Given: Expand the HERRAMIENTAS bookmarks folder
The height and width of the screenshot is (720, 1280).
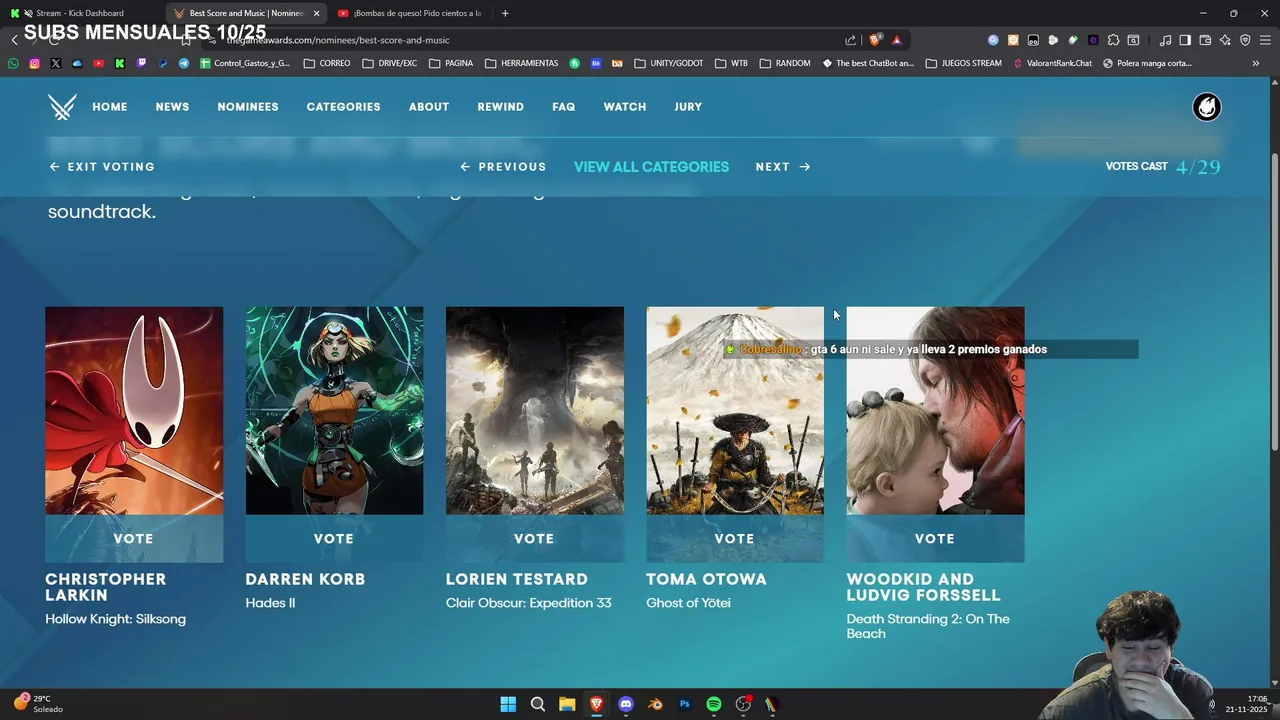Looking at the screenshot, I should (x=522, y=63).
